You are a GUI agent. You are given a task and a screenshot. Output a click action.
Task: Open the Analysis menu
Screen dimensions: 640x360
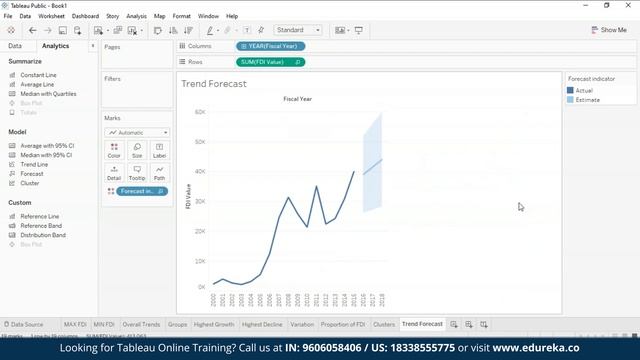coord(136,16)
